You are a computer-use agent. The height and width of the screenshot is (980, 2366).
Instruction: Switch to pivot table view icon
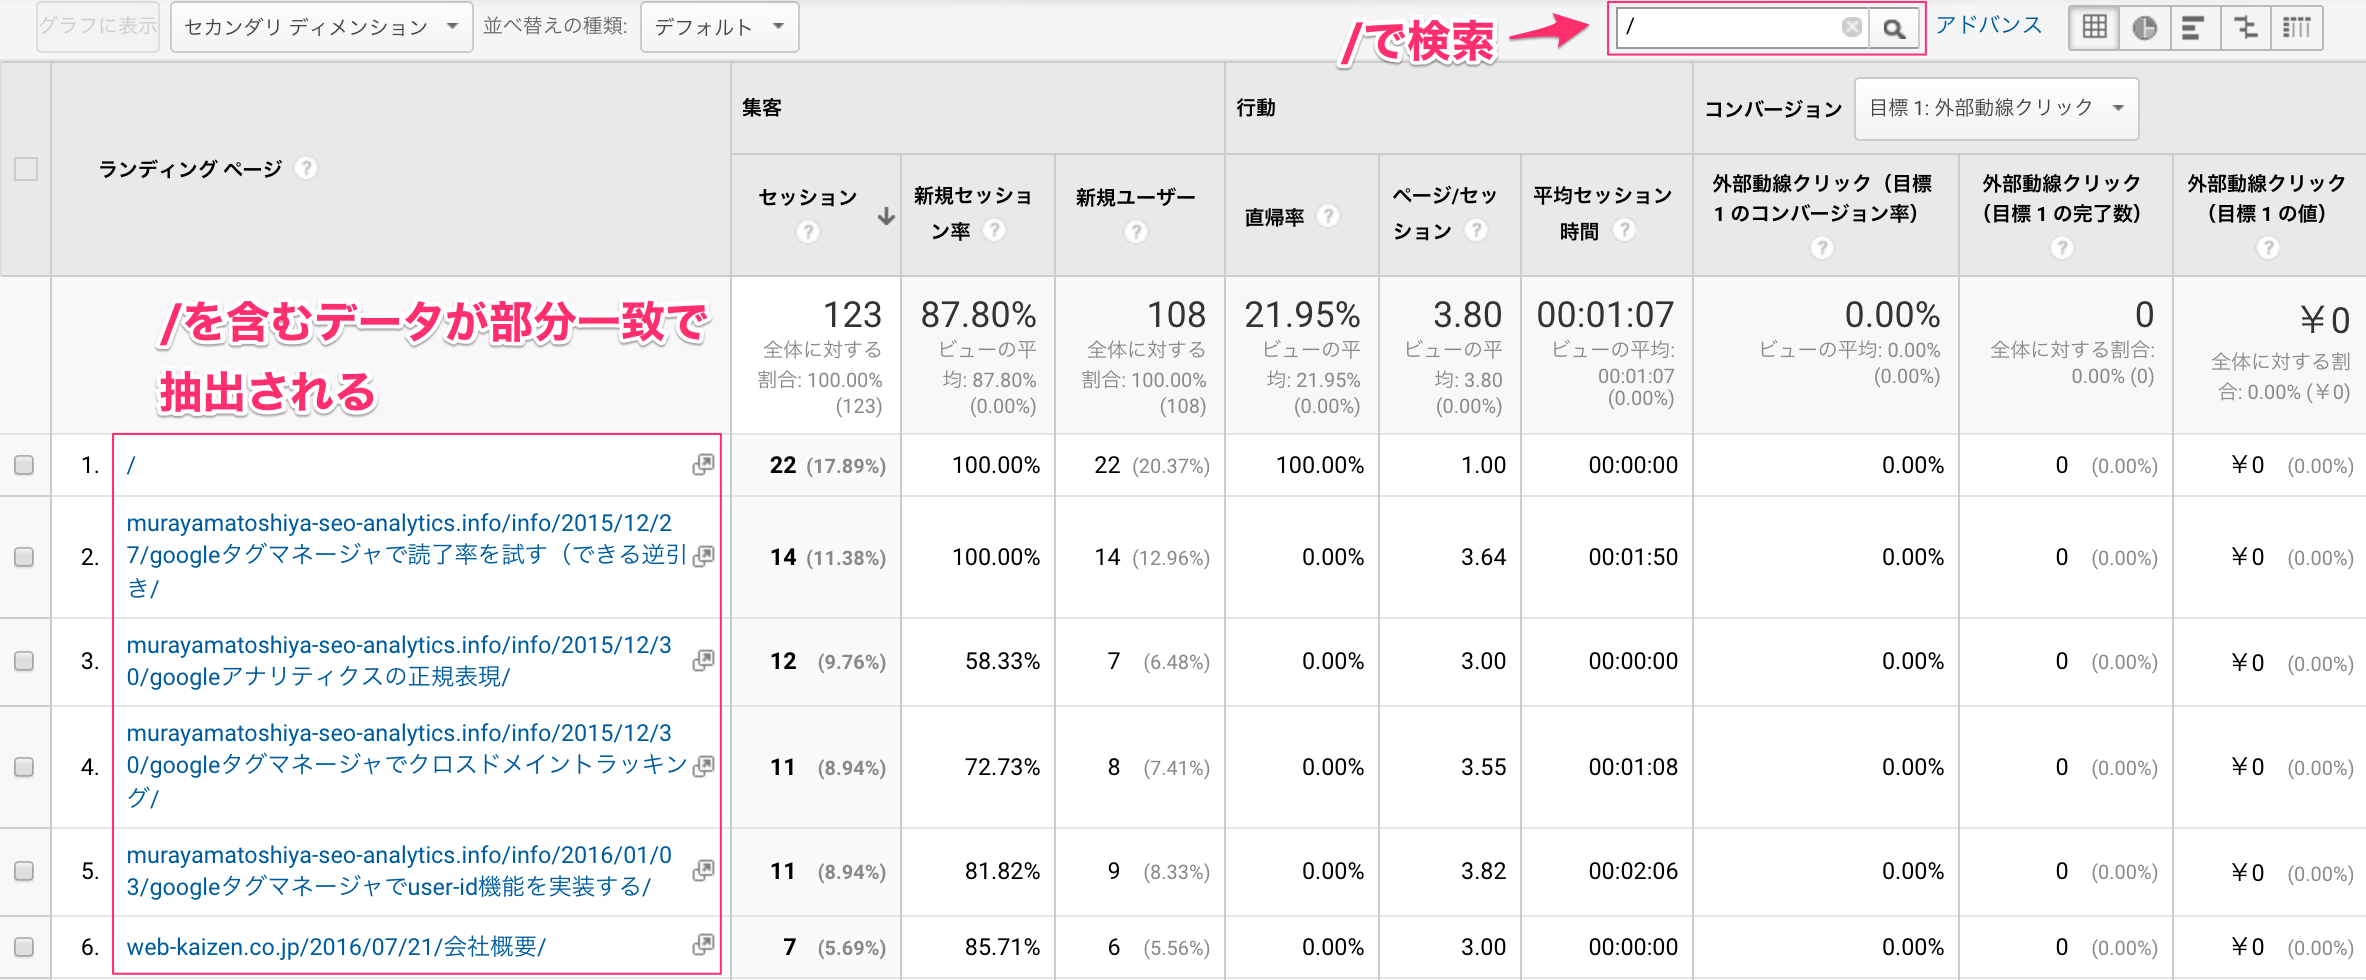(2297, 27)
